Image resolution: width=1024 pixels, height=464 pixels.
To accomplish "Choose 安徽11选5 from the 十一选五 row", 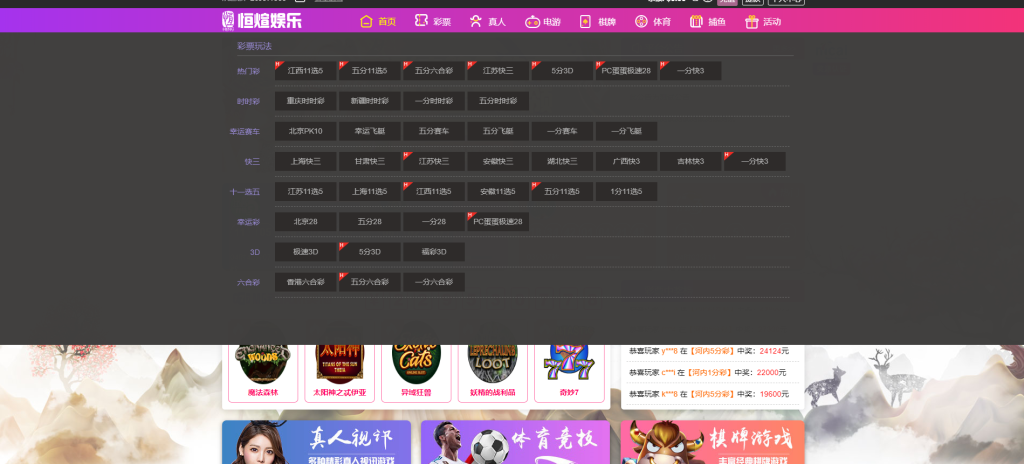I will point(498,191).
